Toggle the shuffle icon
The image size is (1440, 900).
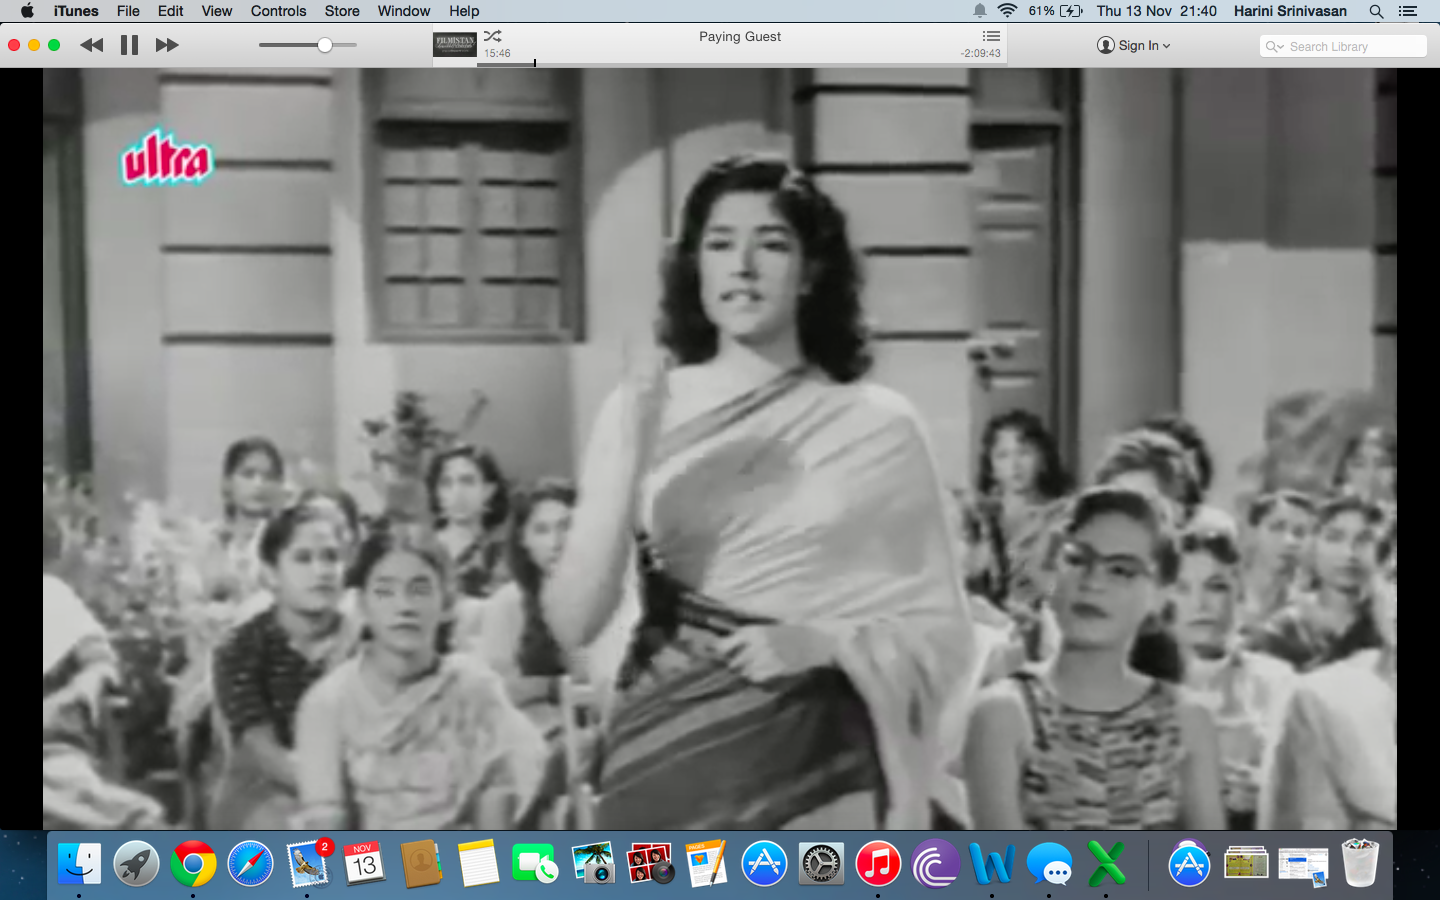point(492,36)
